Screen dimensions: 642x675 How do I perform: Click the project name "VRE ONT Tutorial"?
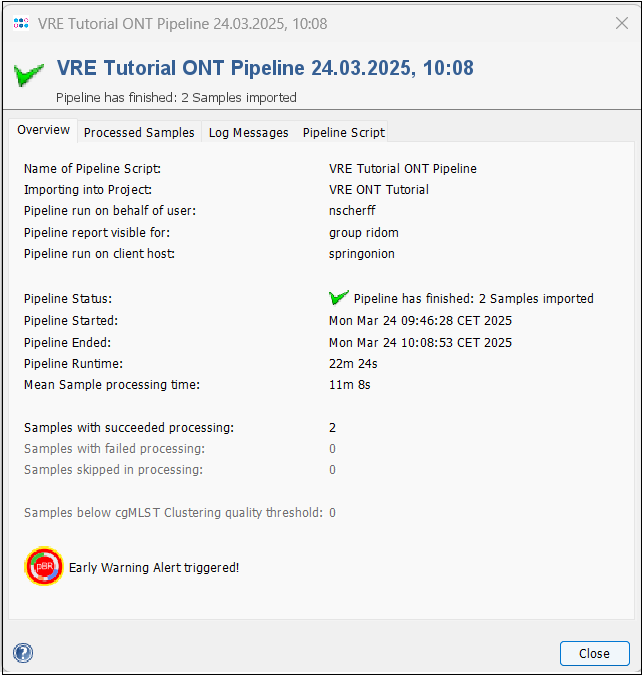pyautogui.click(x=379, y=190)
